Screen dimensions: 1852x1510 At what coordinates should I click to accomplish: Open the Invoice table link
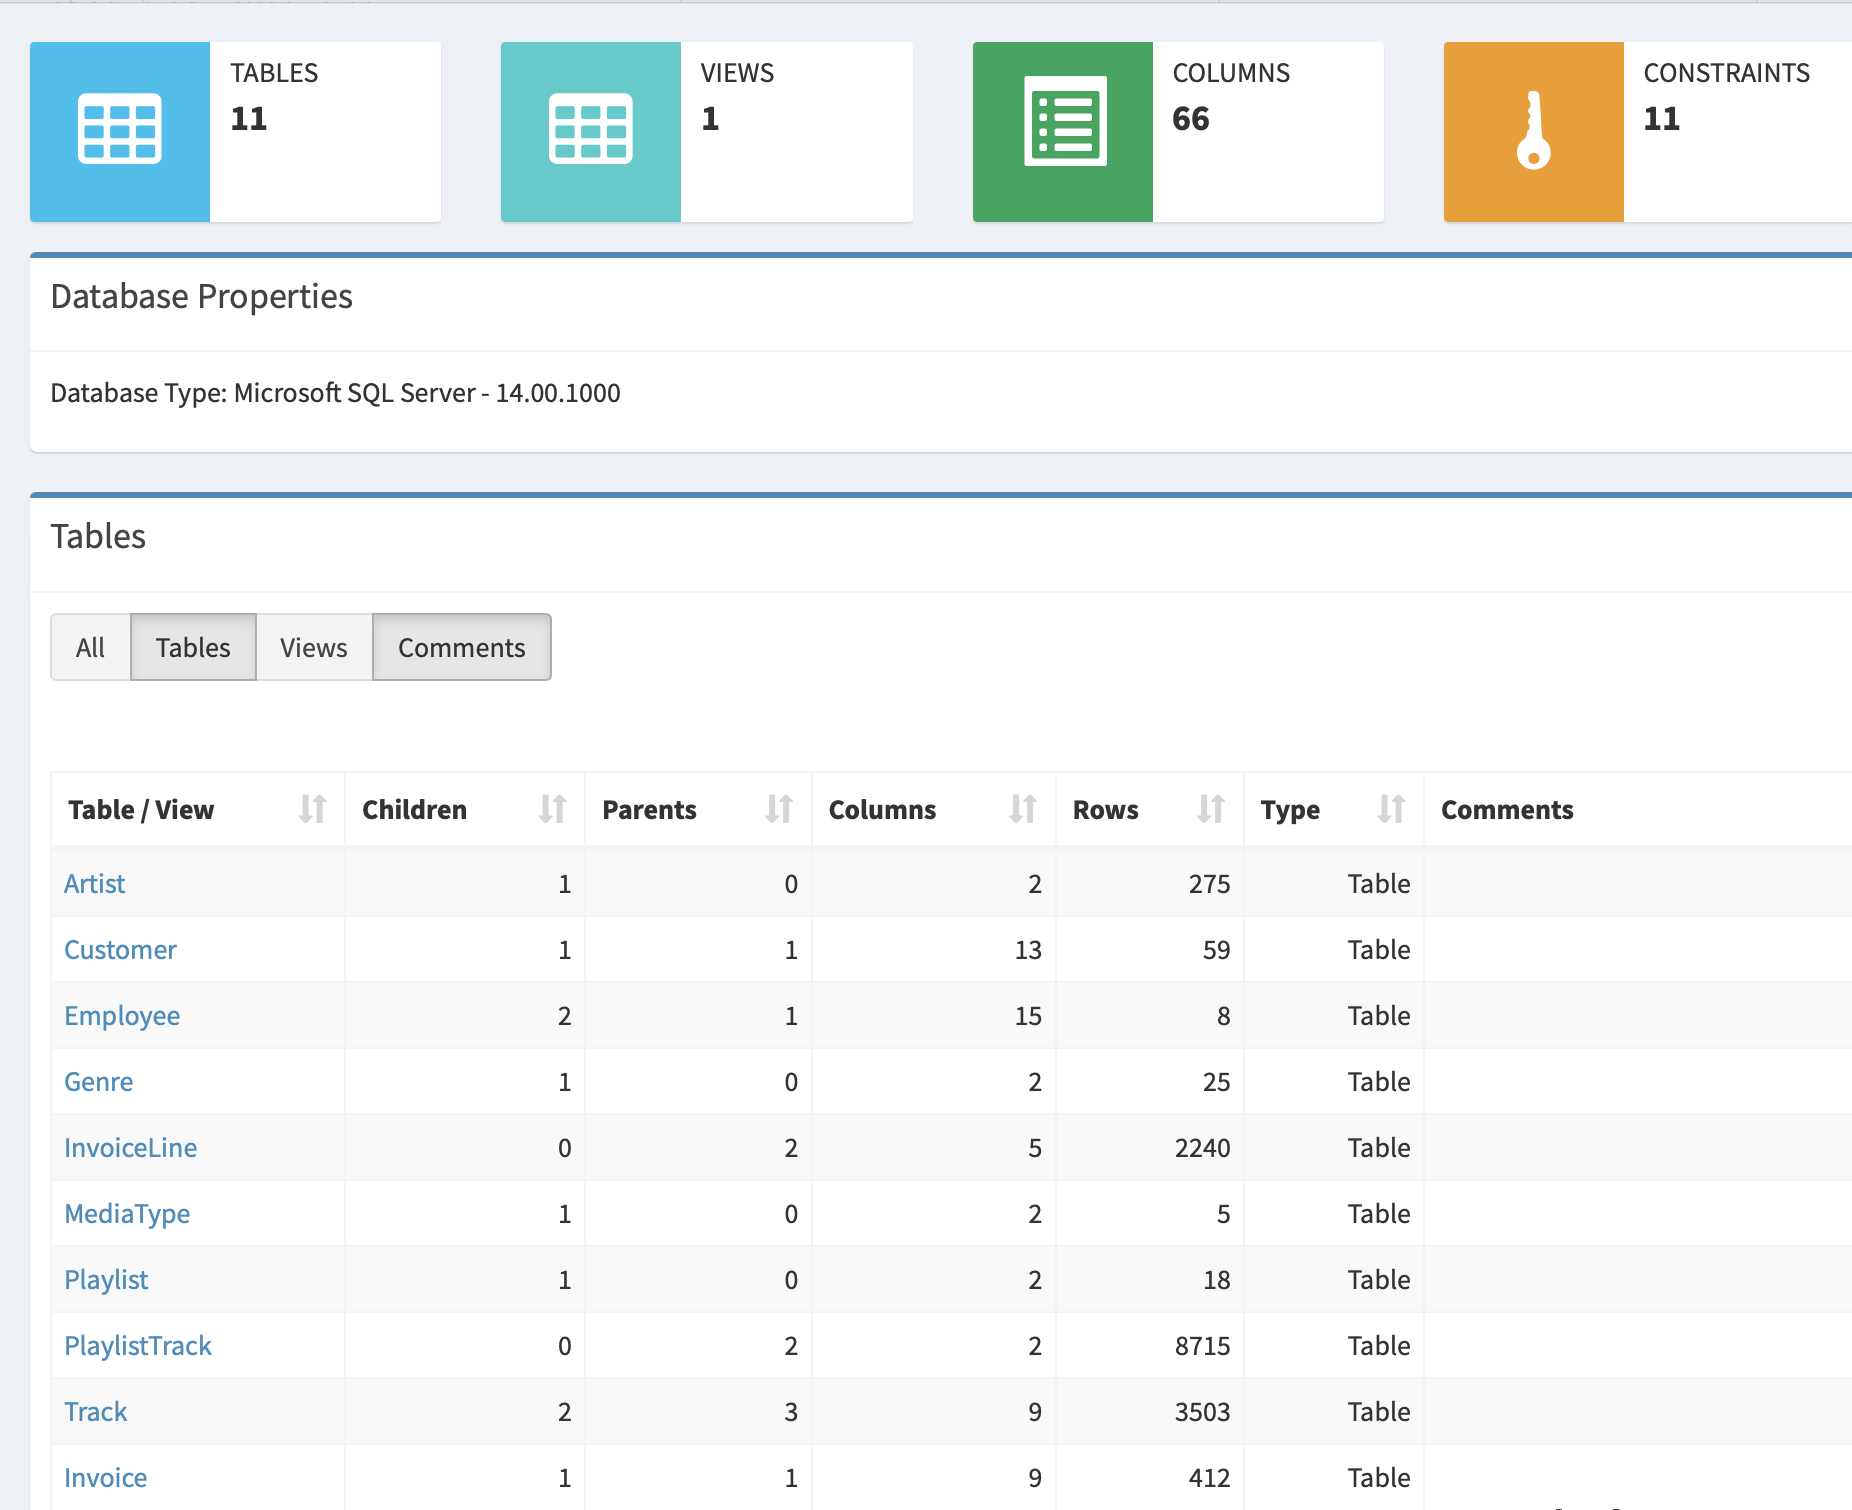[106, 1478]
